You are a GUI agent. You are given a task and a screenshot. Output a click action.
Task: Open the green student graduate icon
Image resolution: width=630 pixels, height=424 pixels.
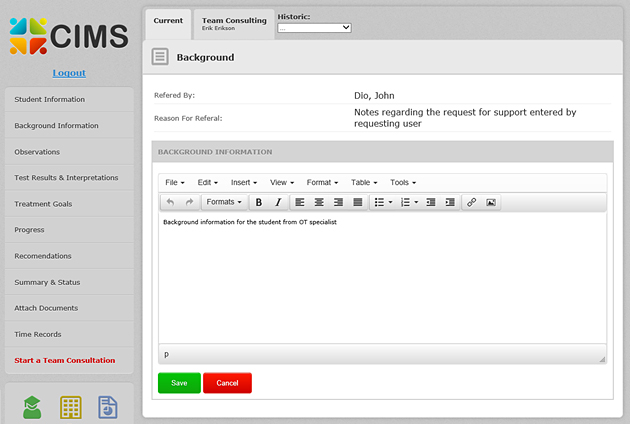click(x=32, y=407)
